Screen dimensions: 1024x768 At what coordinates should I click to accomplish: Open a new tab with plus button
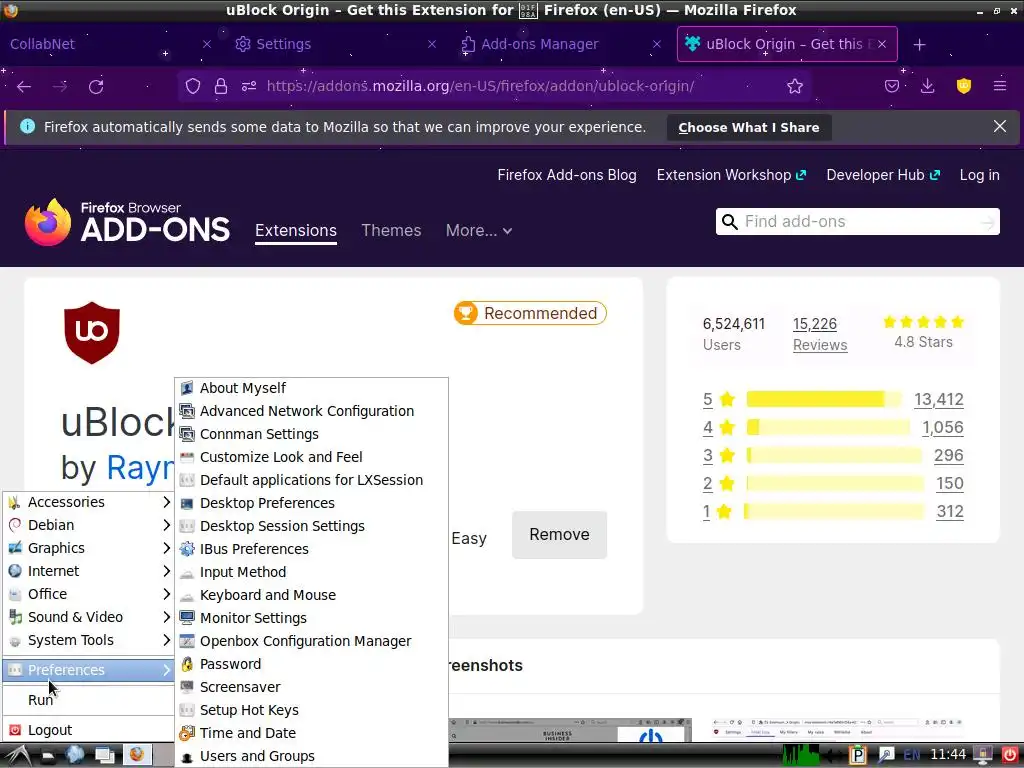click(x=920, y=44)
